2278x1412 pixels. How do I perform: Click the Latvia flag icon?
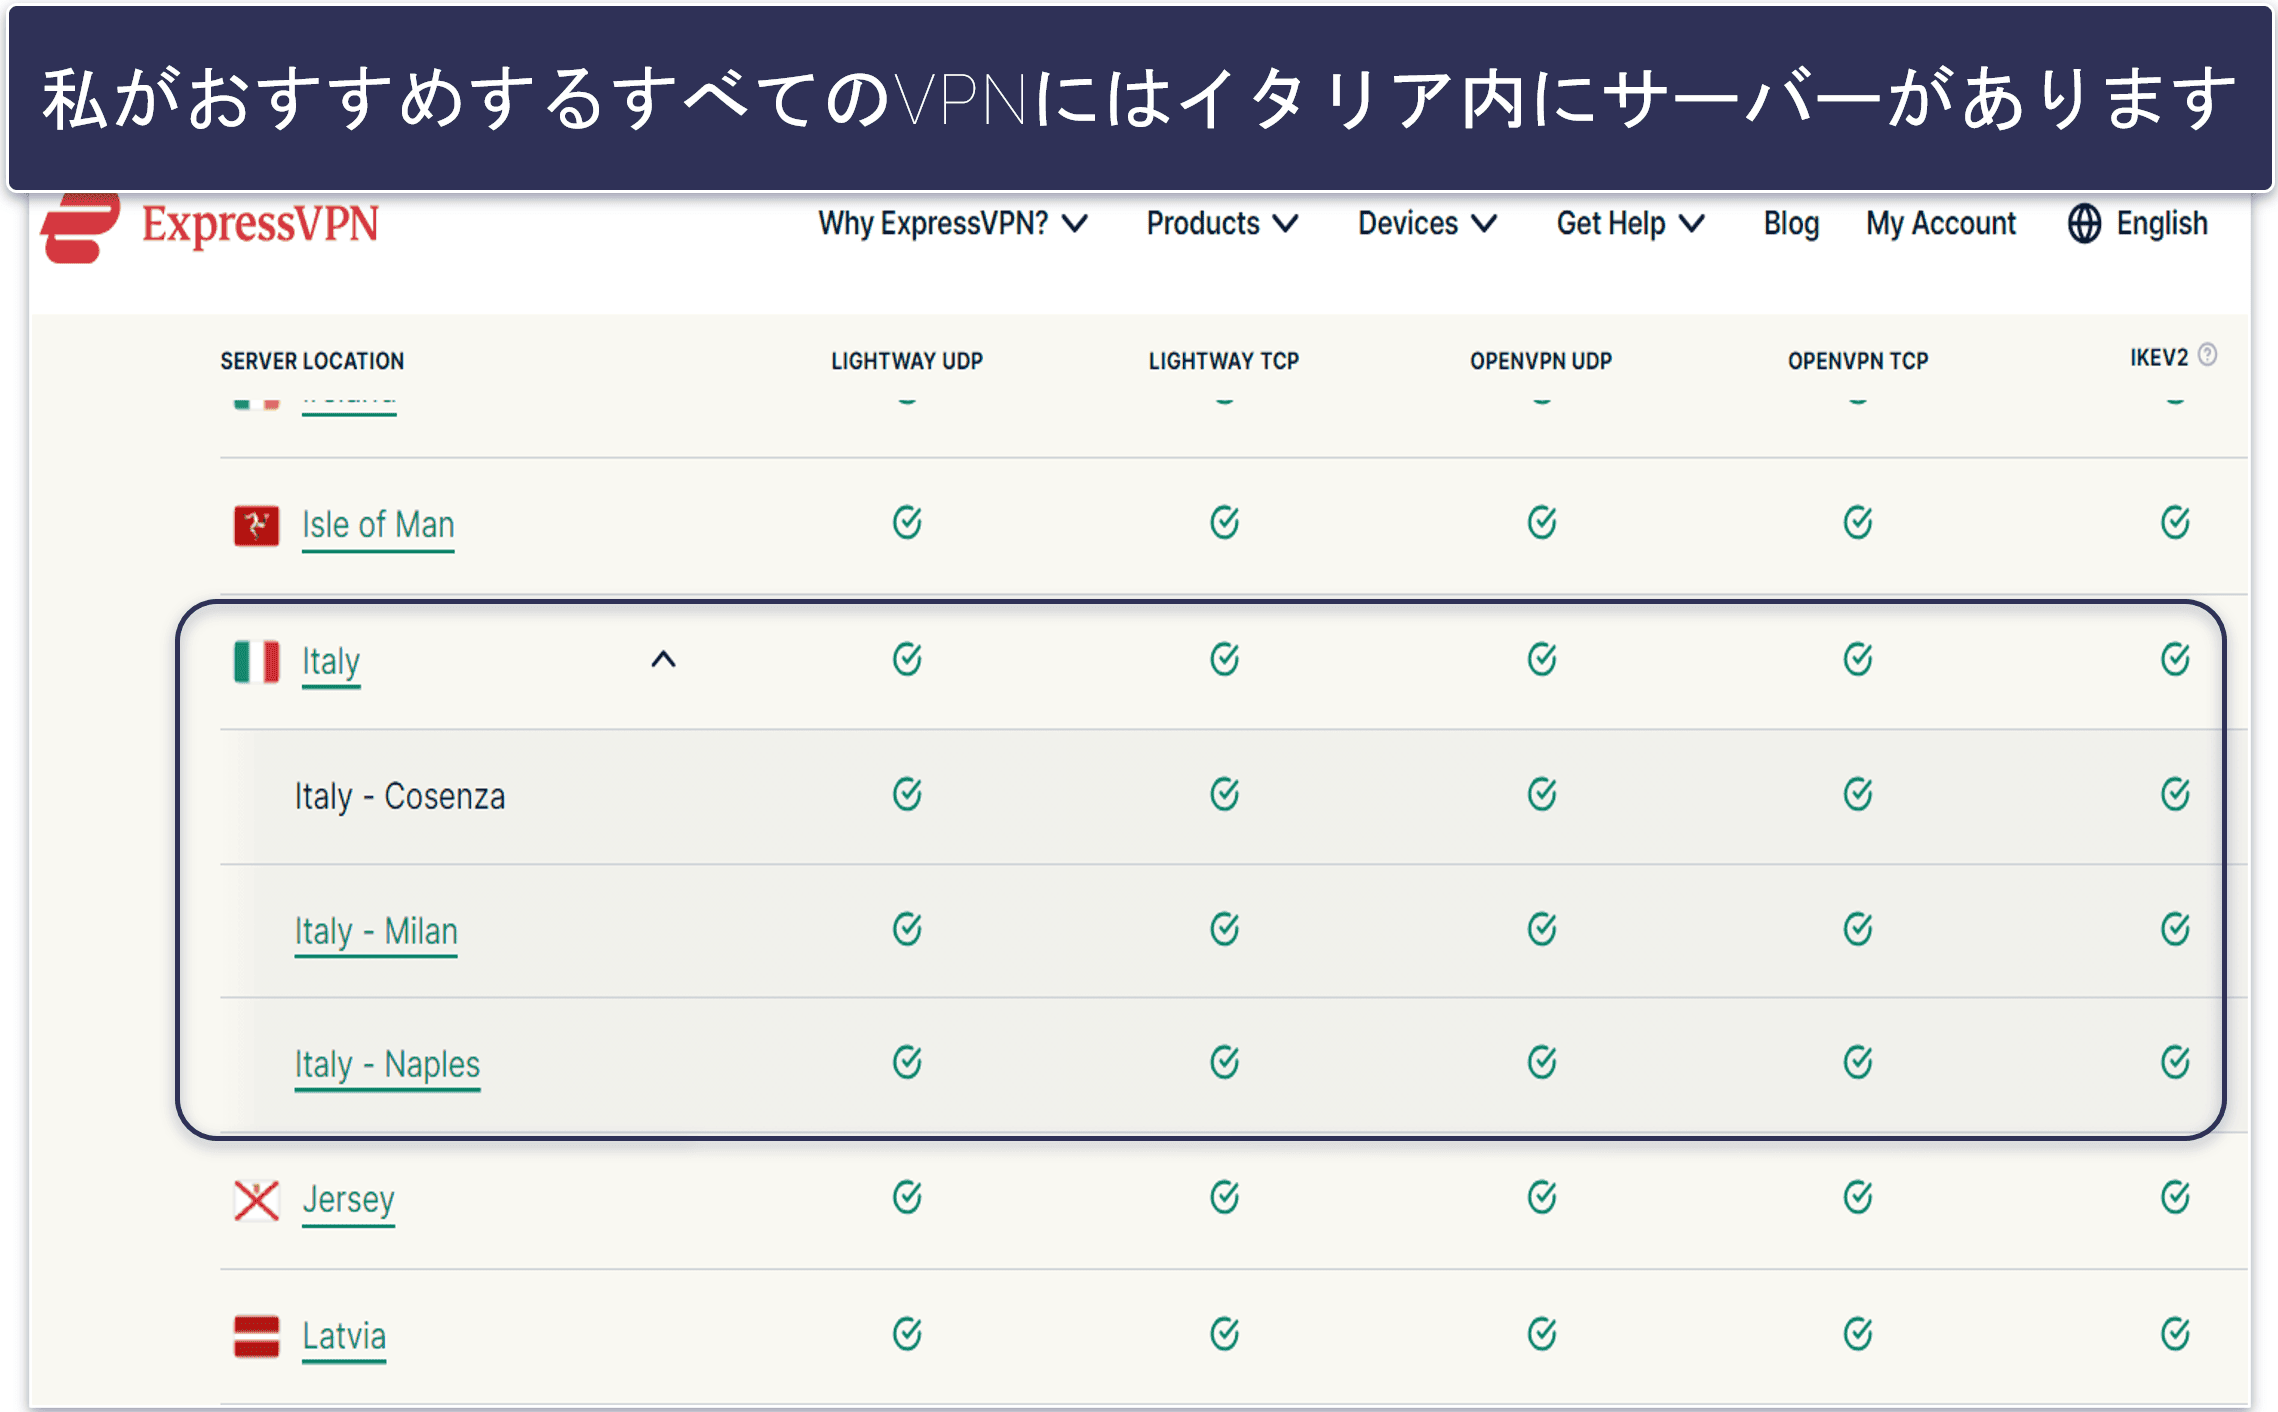(x=256, y=1336)
